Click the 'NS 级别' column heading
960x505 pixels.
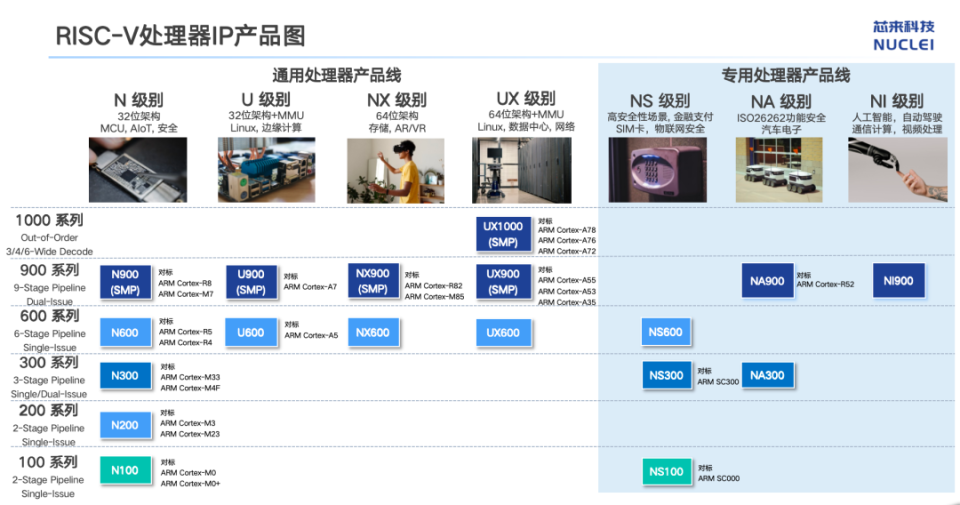tap(660, 100)
